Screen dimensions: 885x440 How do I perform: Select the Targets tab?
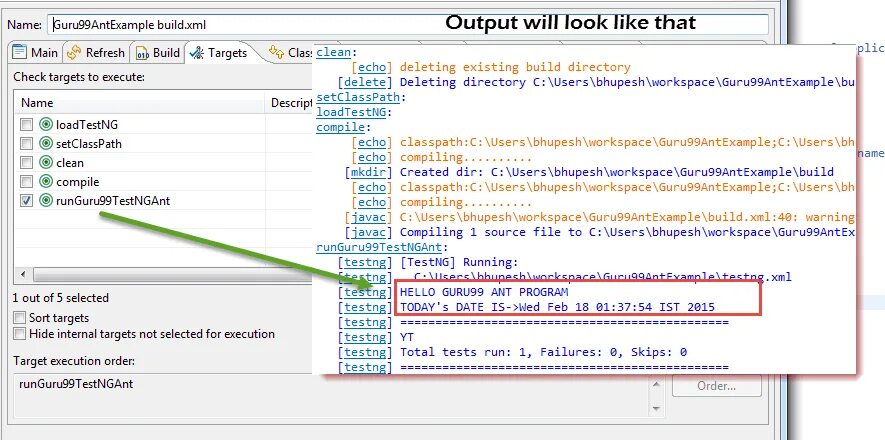[220, 52]
